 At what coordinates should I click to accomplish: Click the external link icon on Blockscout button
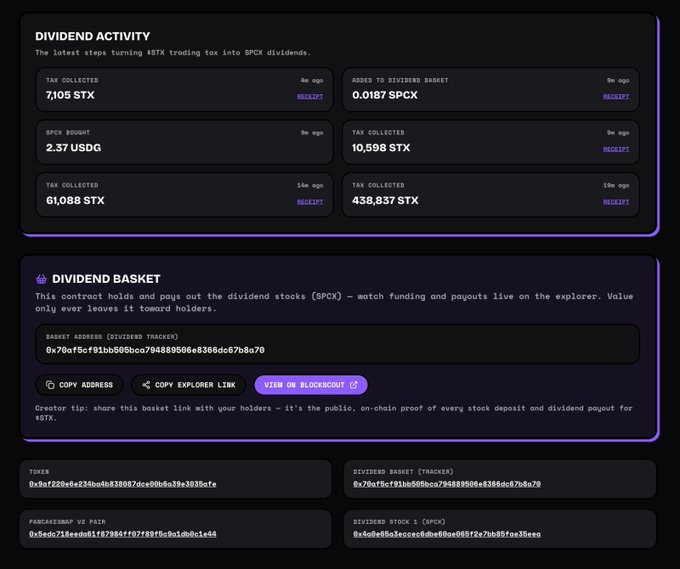(x=354, y=385)
